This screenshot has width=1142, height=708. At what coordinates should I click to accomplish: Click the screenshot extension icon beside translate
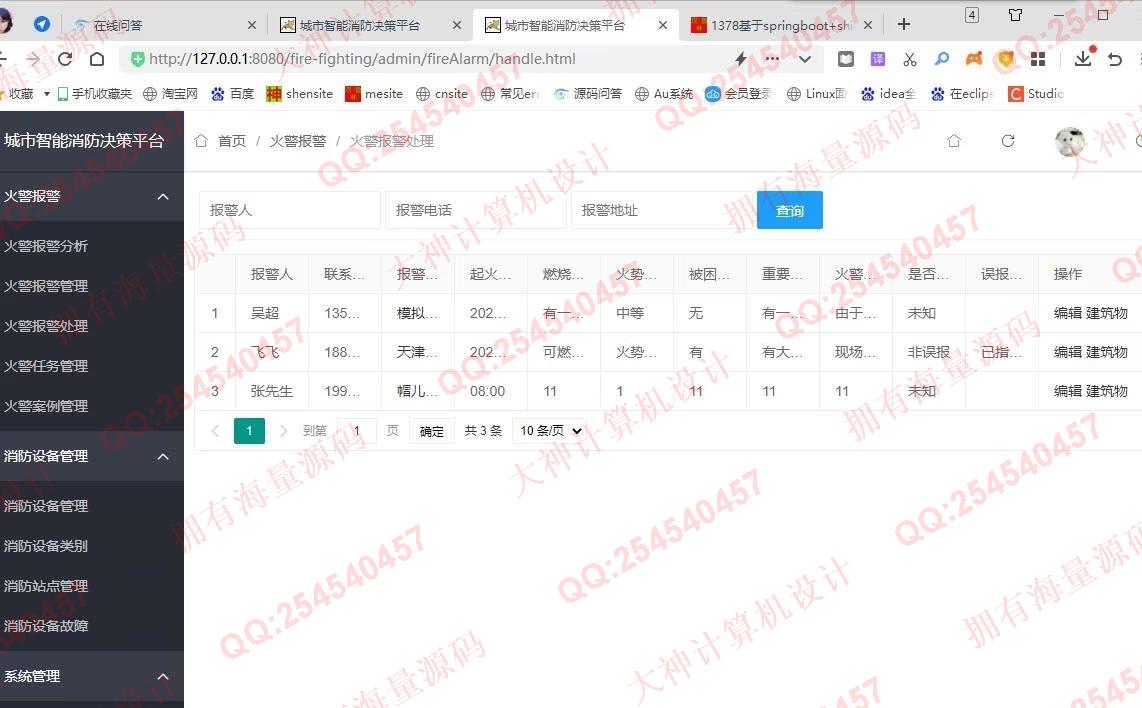point(846,59)
